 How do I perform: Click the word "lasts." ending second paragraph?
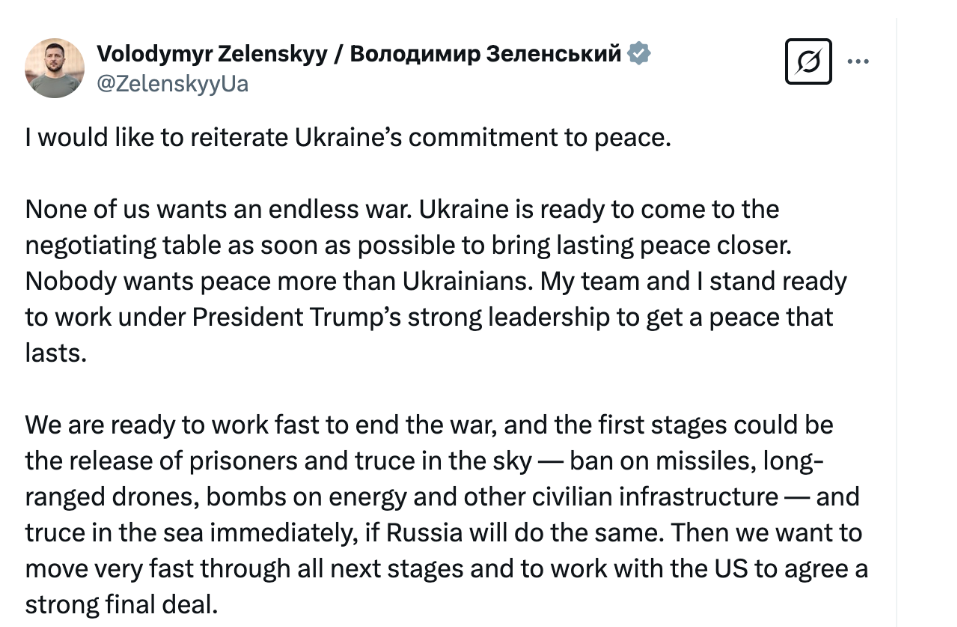pyautogui.click(x=56, y=354)
